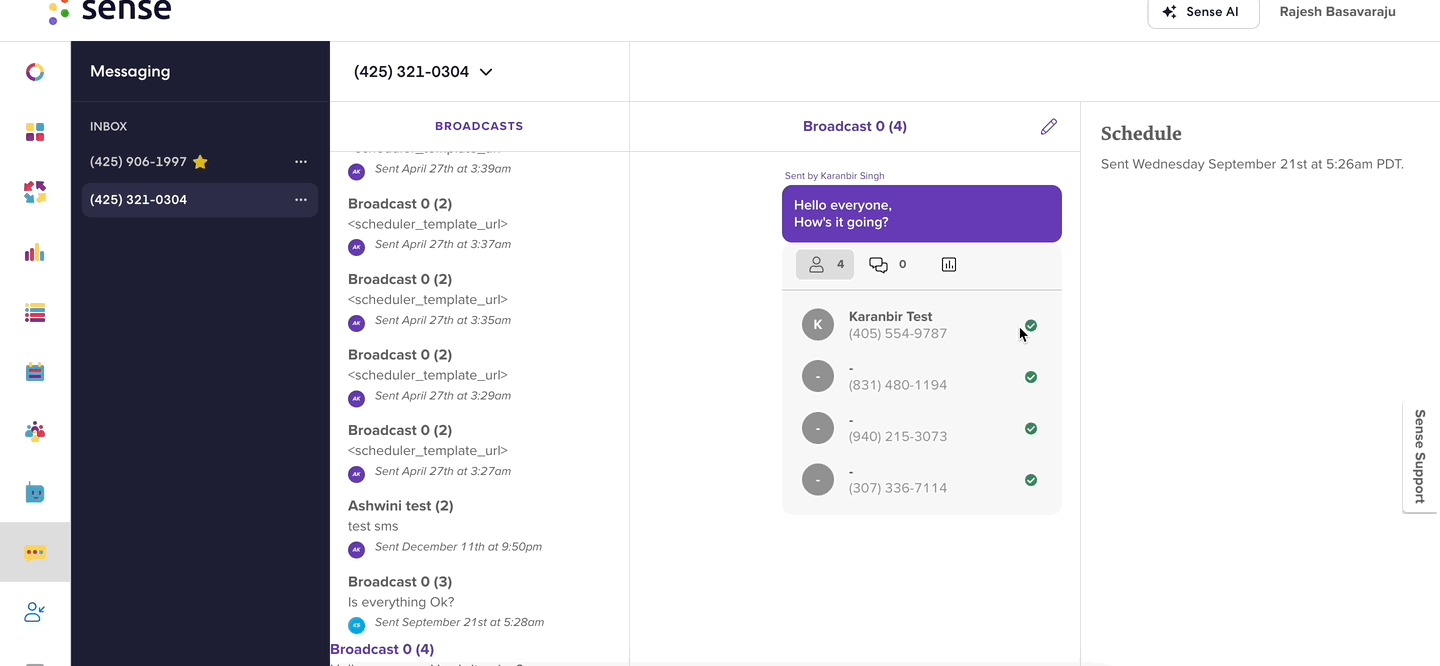The width and height of the screenshot is (1440, 666).
Task: Open the three-dot menu for (425) 906-1997
Action: [x=301, y=162]
